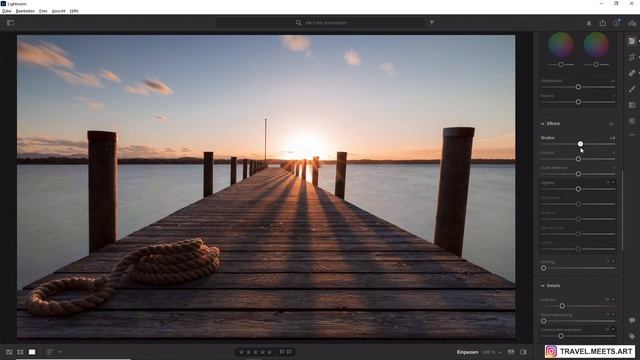Click the right color grading wheel

pyautogui.click(x=596, y=45)
